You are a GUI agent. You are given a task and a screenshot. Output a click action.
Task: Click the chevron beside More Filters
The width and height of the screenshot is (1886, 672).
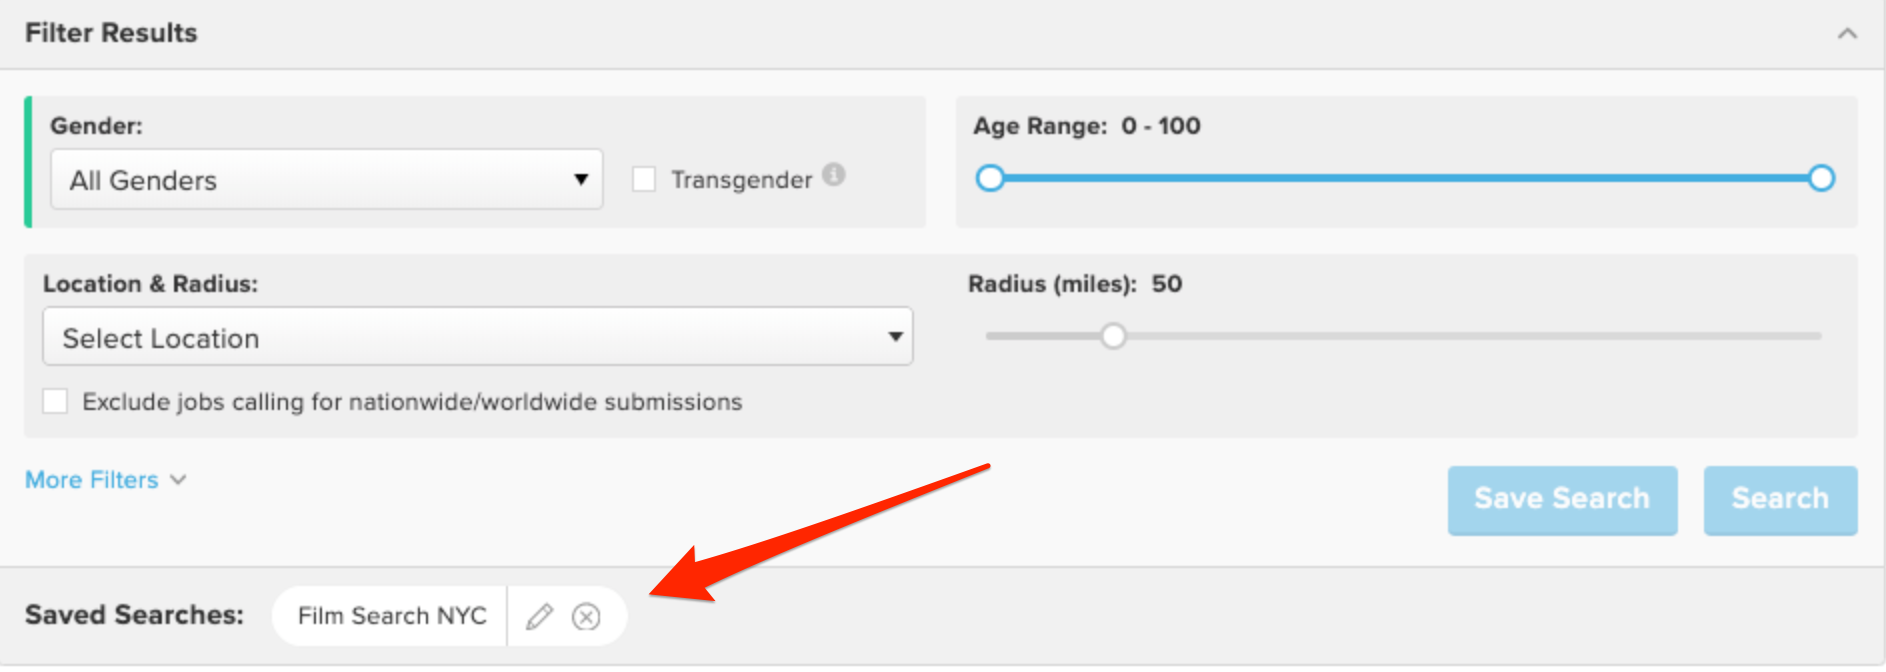[x=178, y=480]
